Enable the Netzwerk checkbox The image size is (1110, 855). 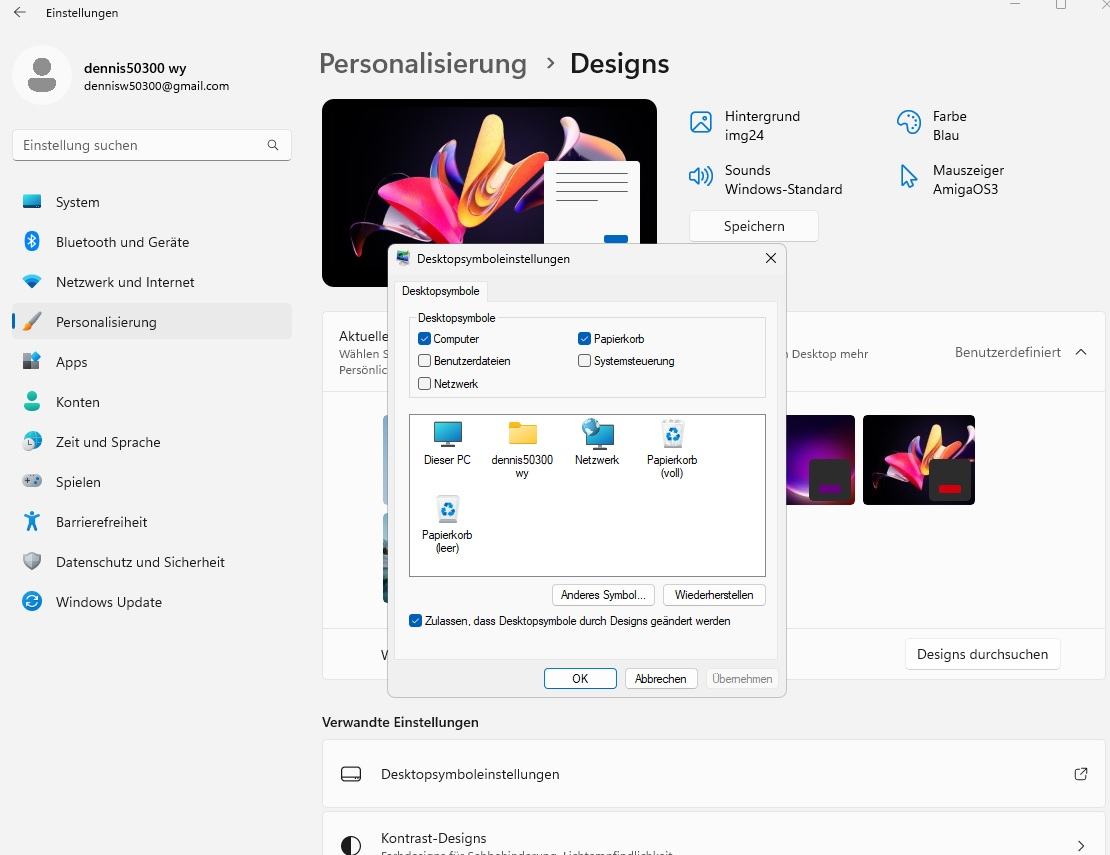425,384
